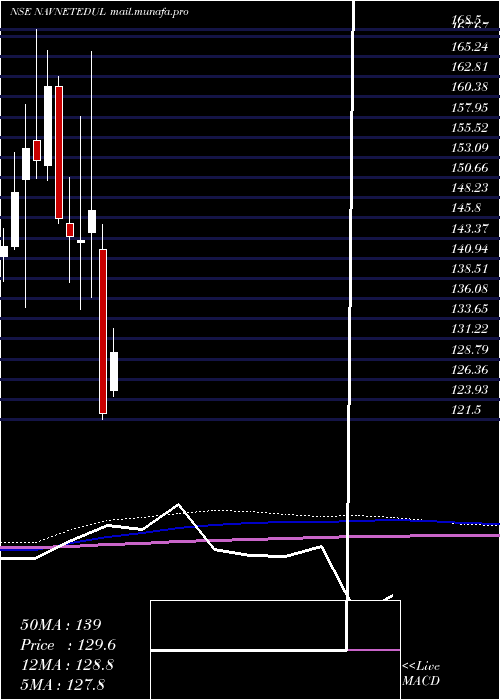The width and height of the screenshot is (500, 700).
Task: Select the 165.24 price level label
Action: [469, 48]
